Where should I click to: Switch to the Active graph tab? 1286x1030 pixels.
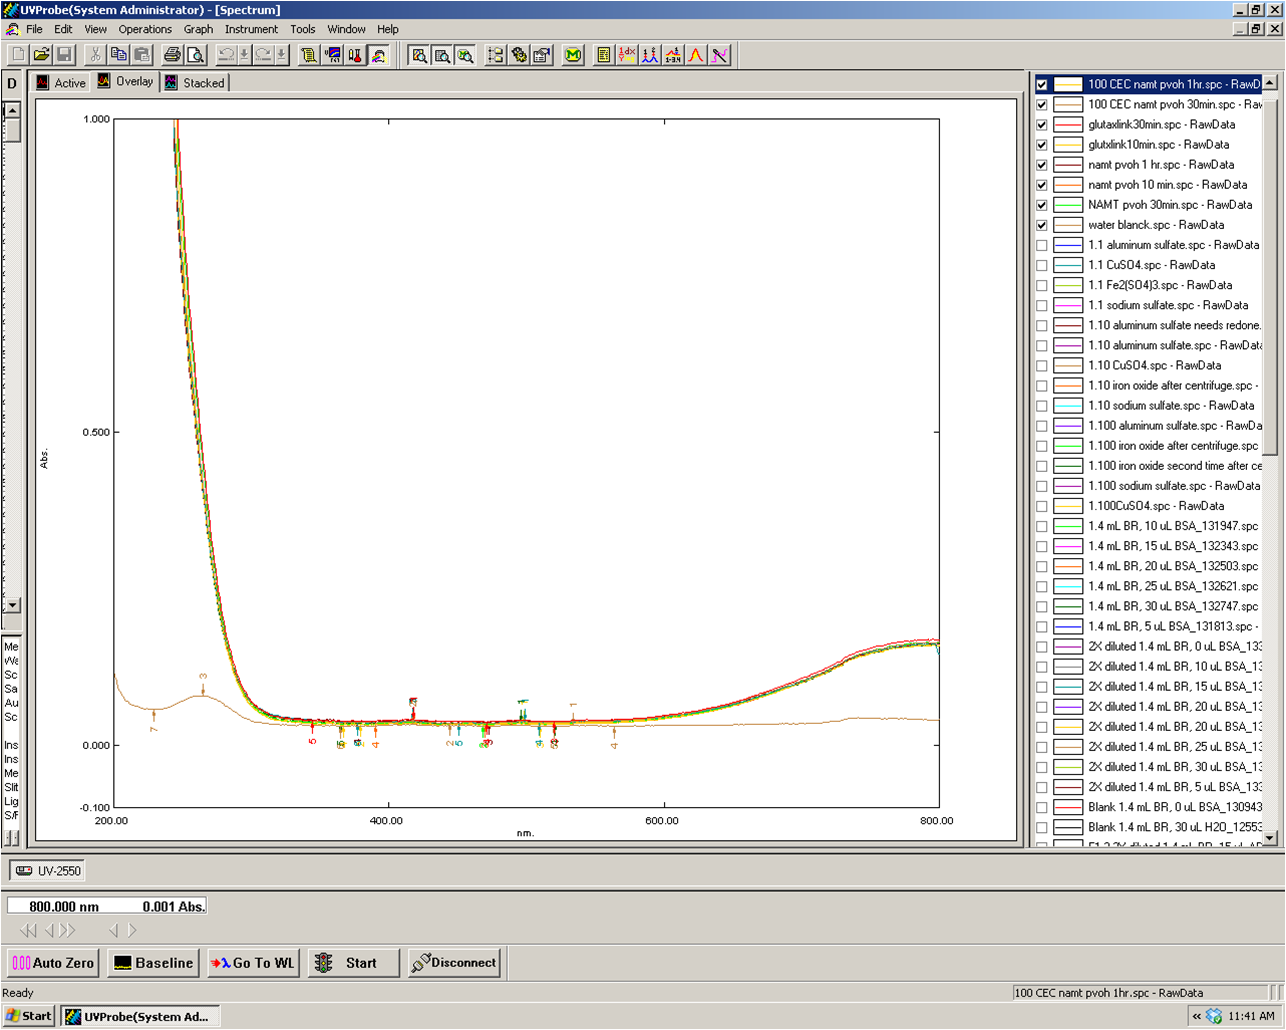[61, 83]
